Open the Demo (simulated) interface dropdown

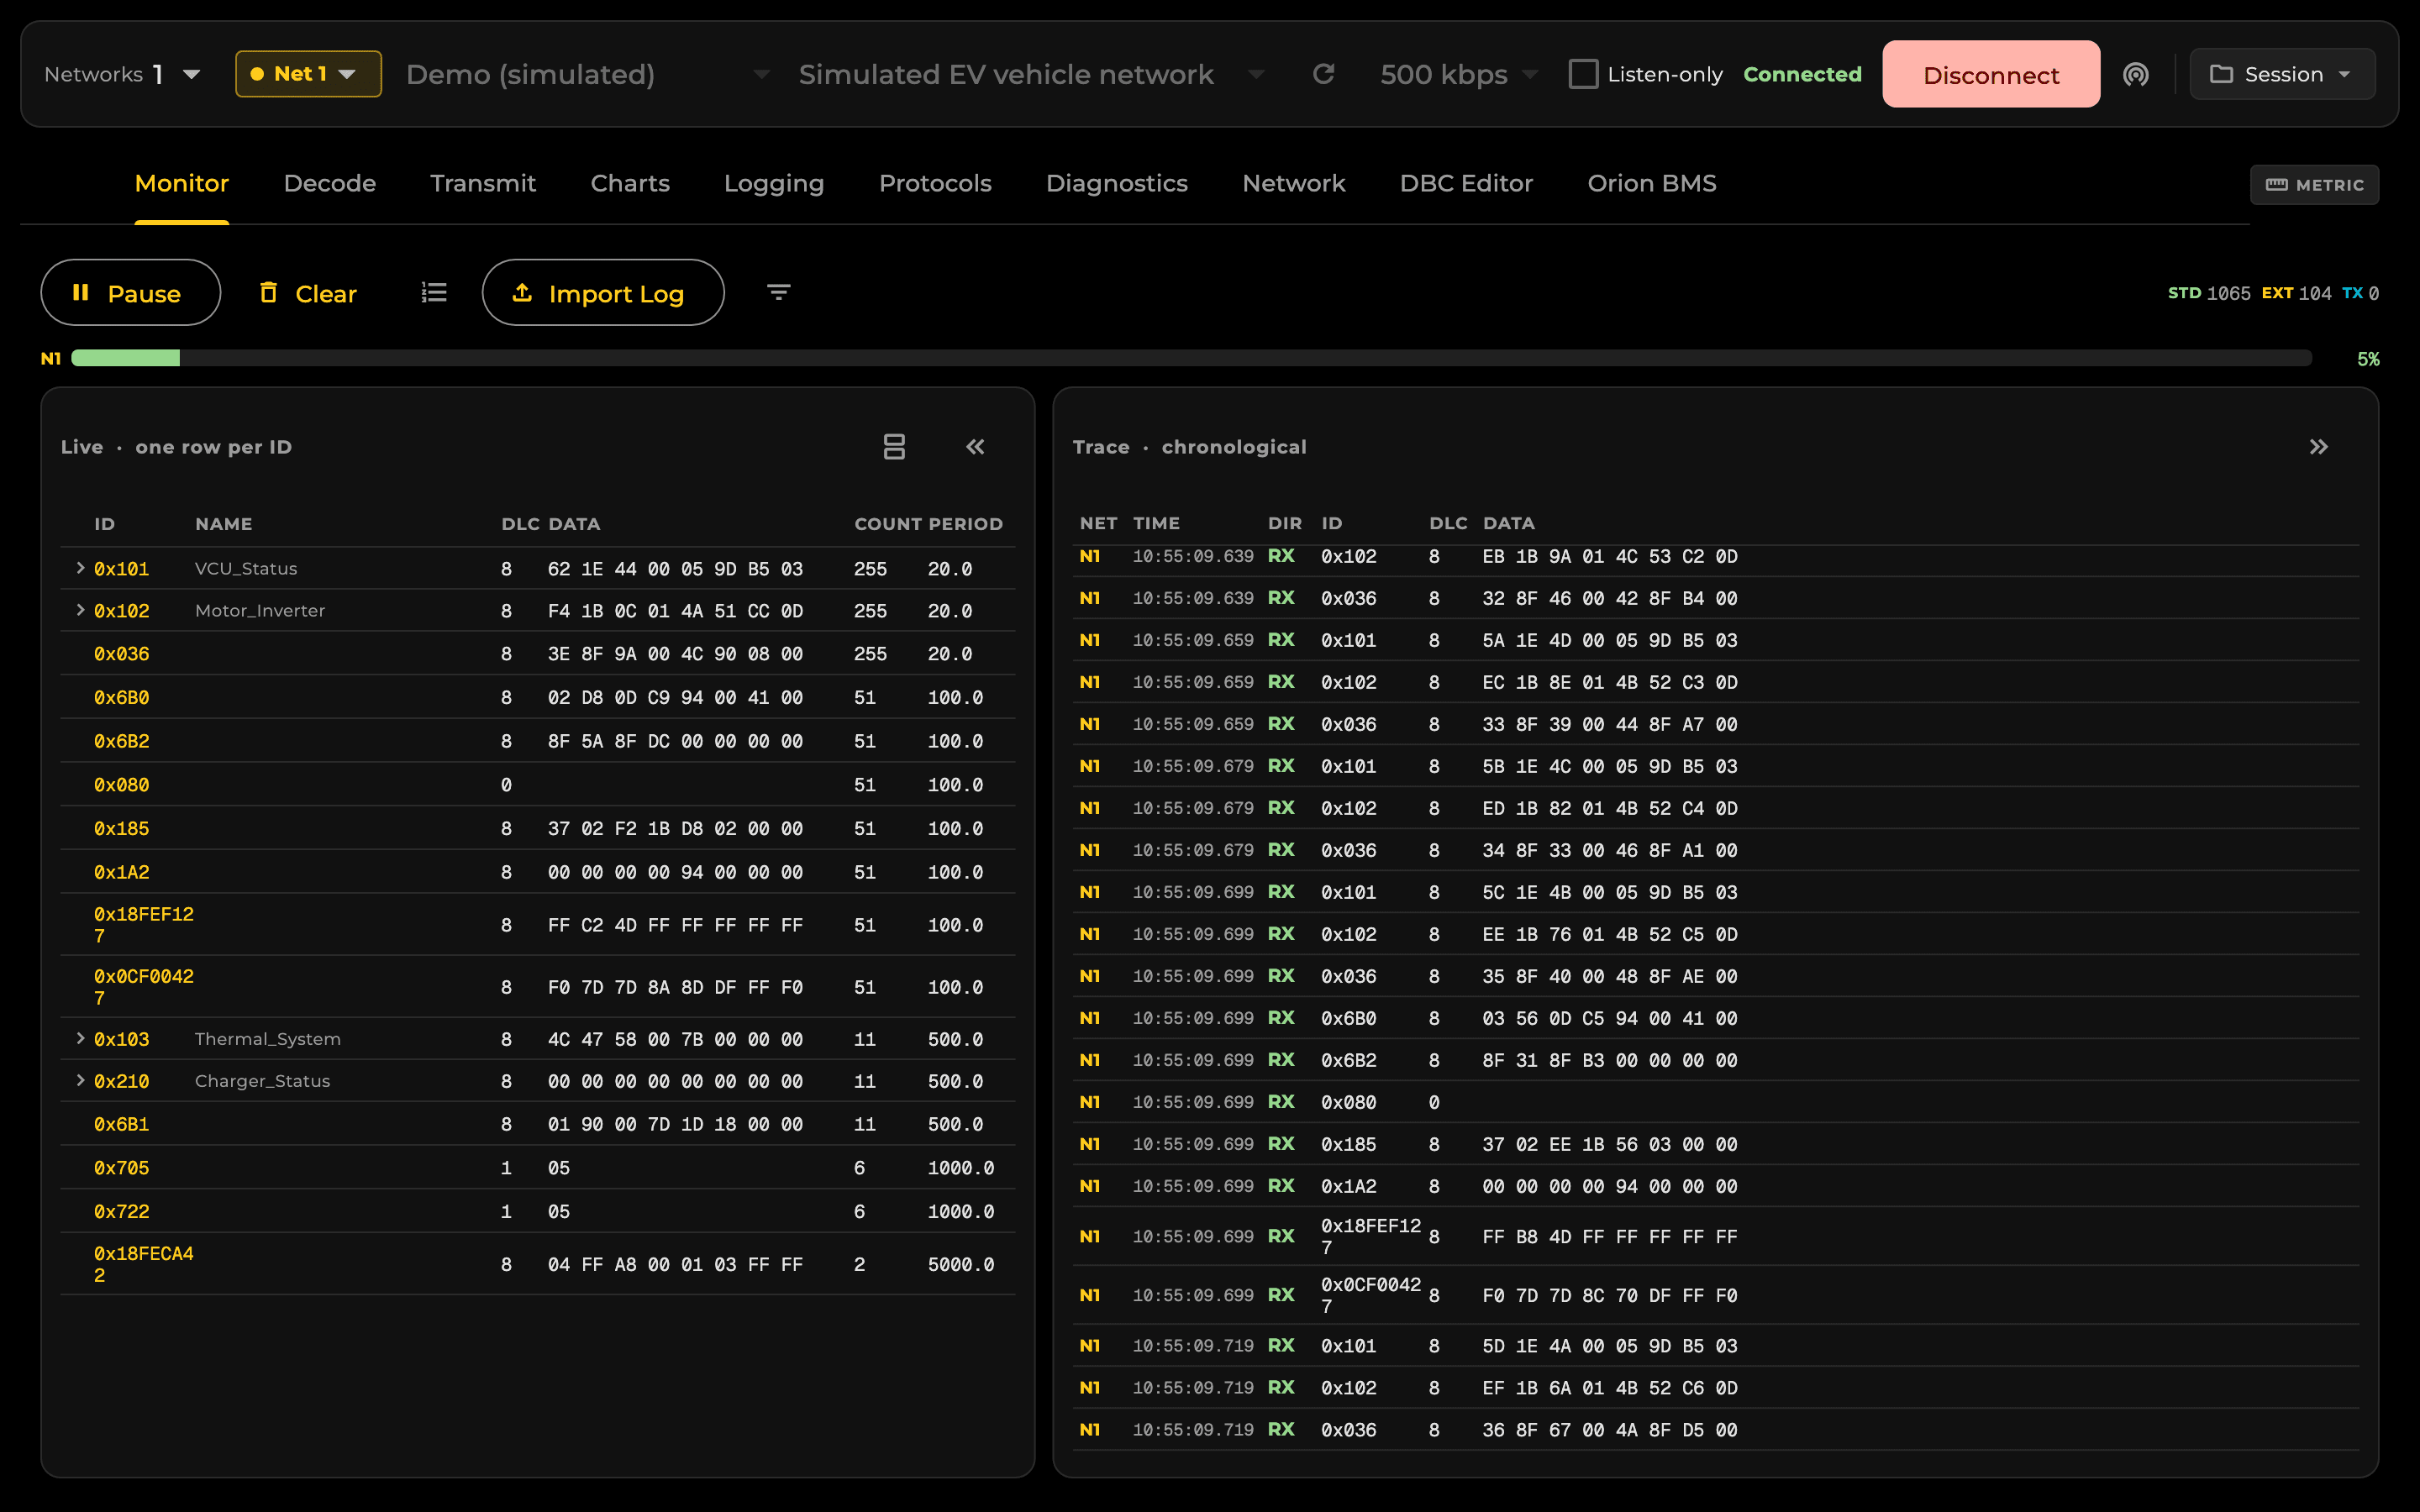(588, 74)
